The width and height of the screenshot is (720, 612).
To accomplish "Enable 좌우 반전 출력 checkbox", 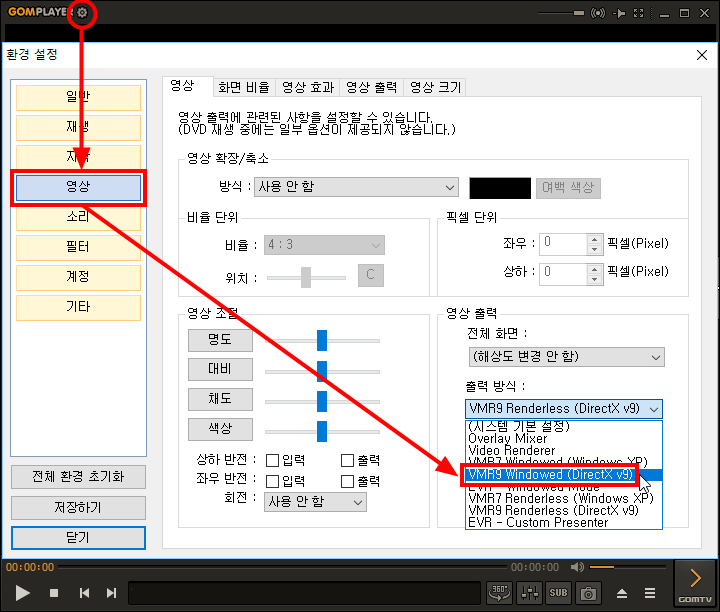I will pos(348,481).
